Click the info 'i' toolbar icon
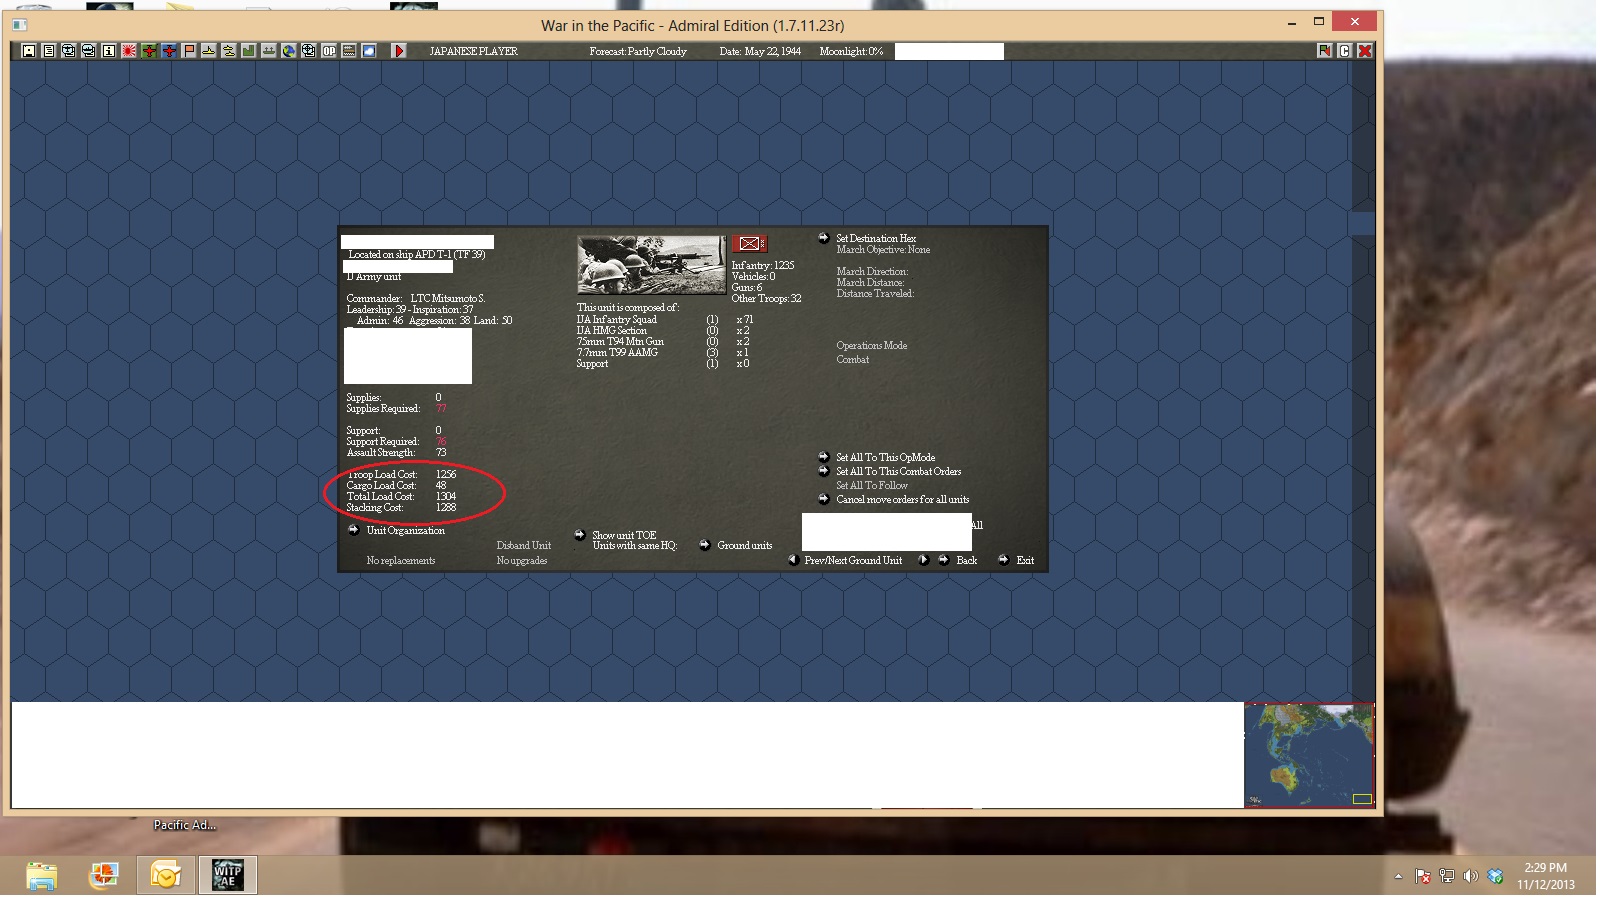Screen dimensions: 1600x900 click(109, 51)
